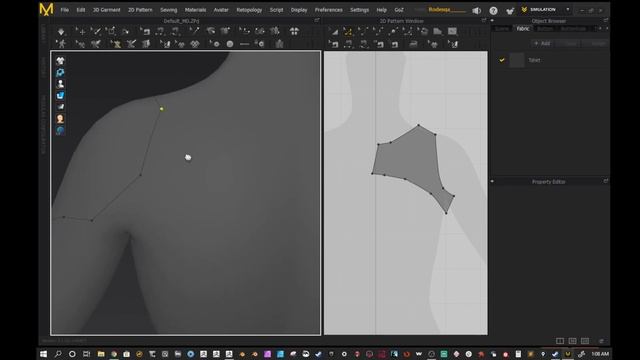Select the Tshirt fabric entry
The image size is (640, 360).
[534, 60]
